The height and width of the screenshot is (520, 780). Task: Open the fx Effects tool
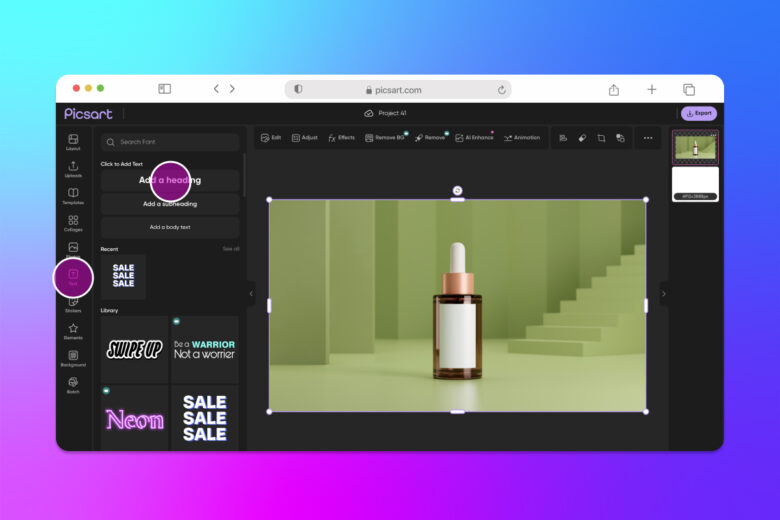click(341, 138)
